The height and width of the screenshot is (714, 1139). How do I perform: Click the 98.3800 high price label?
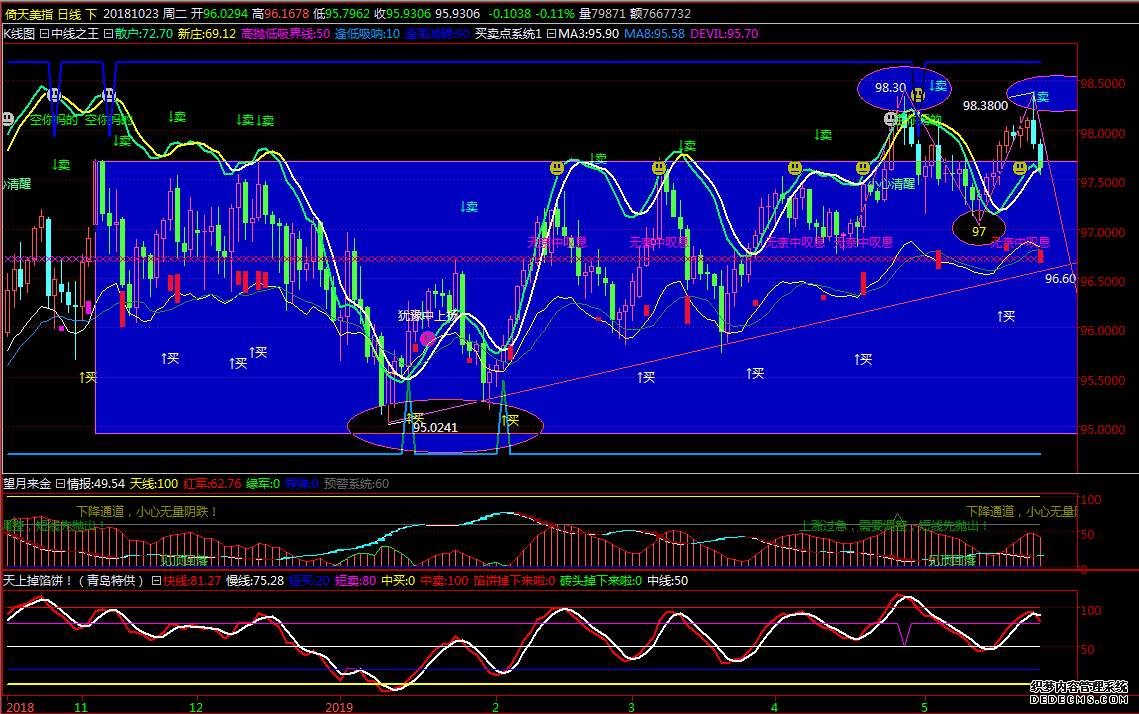pos(986,105)
